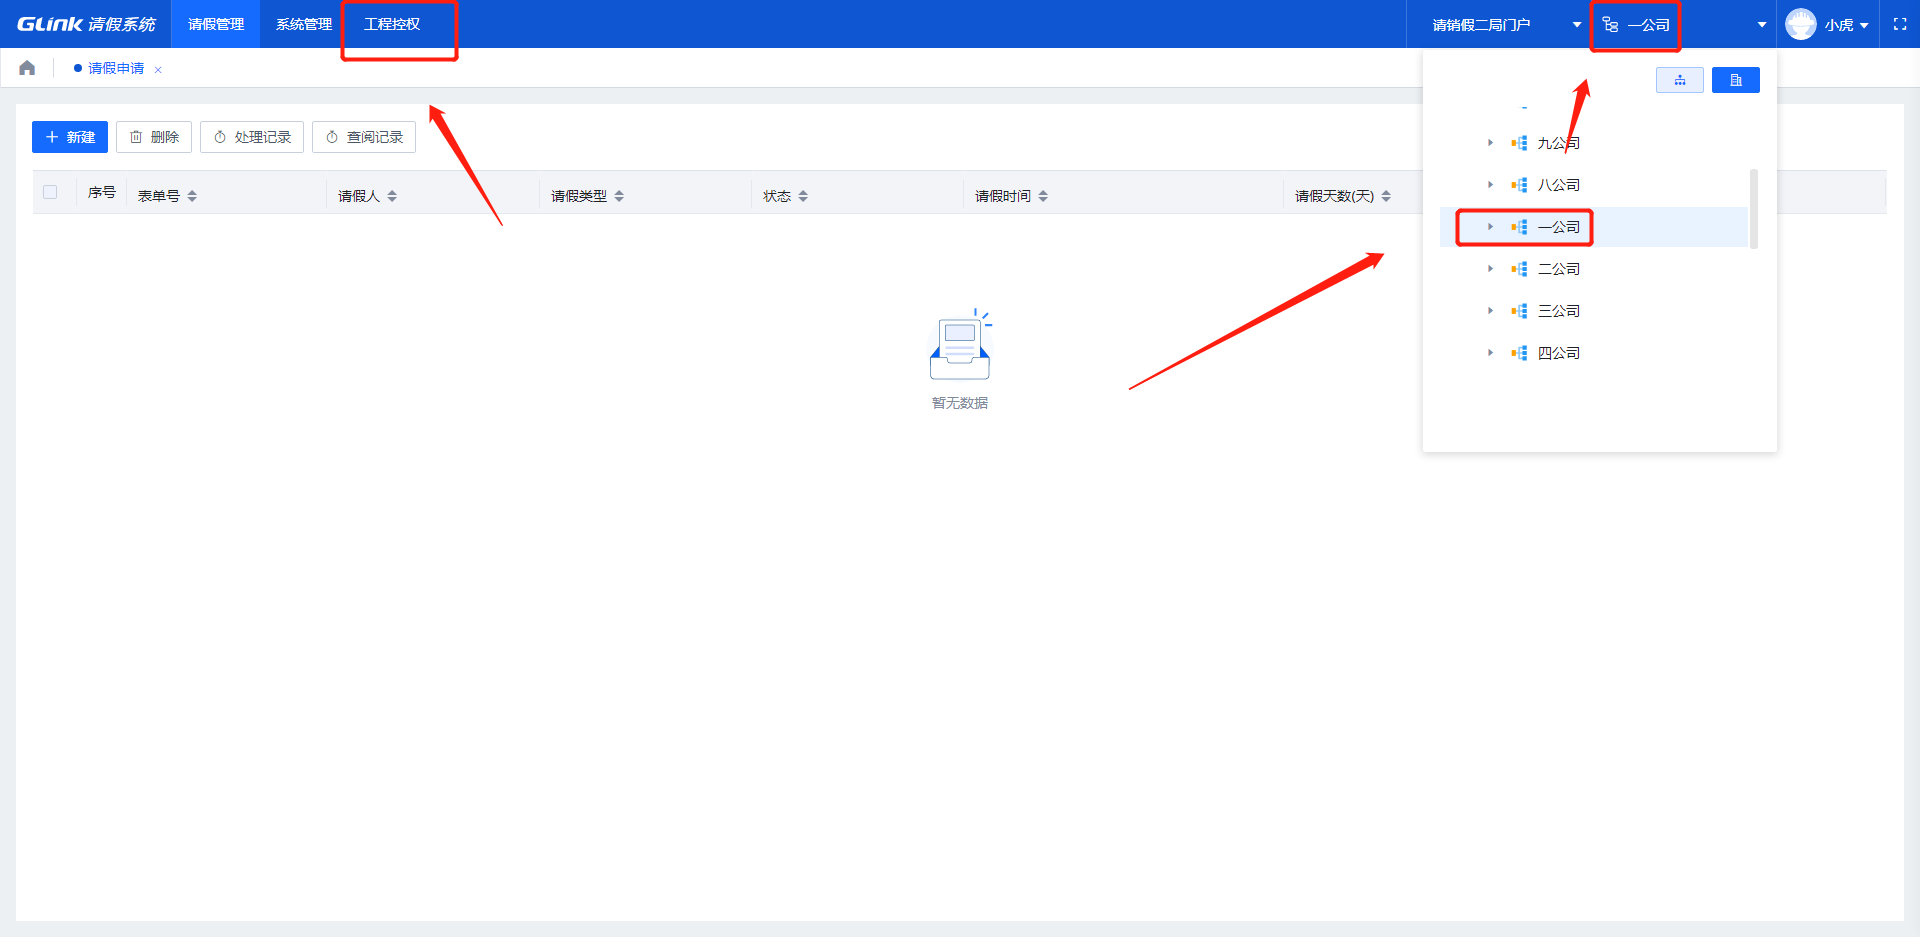Image resolution: width=1920 pixels, height=937 pixels.
Task: Sort by 请假时间 column
Action: coord(1043,196)
